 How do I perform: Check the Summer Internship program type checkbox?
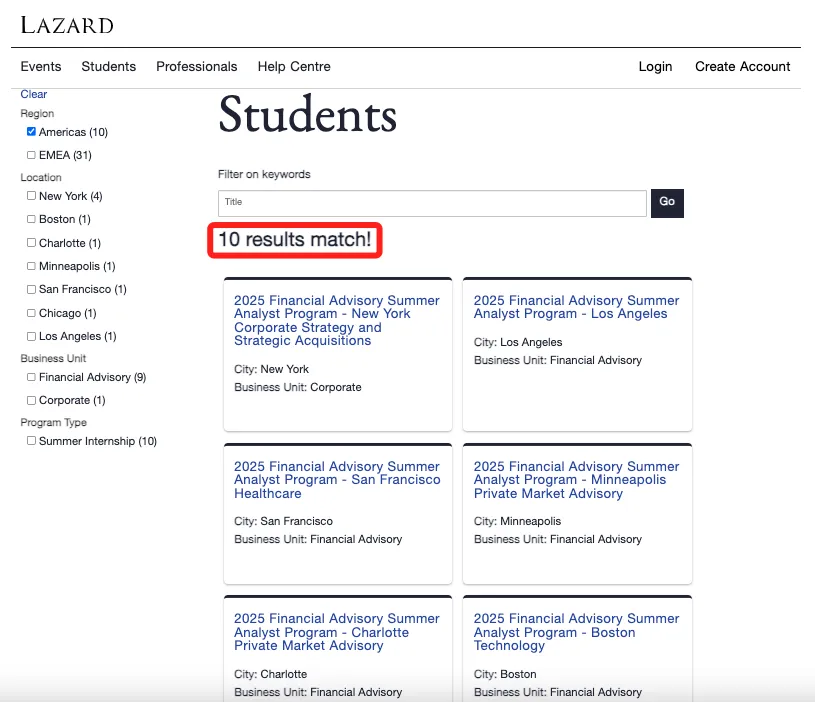(x=31, y=441)
